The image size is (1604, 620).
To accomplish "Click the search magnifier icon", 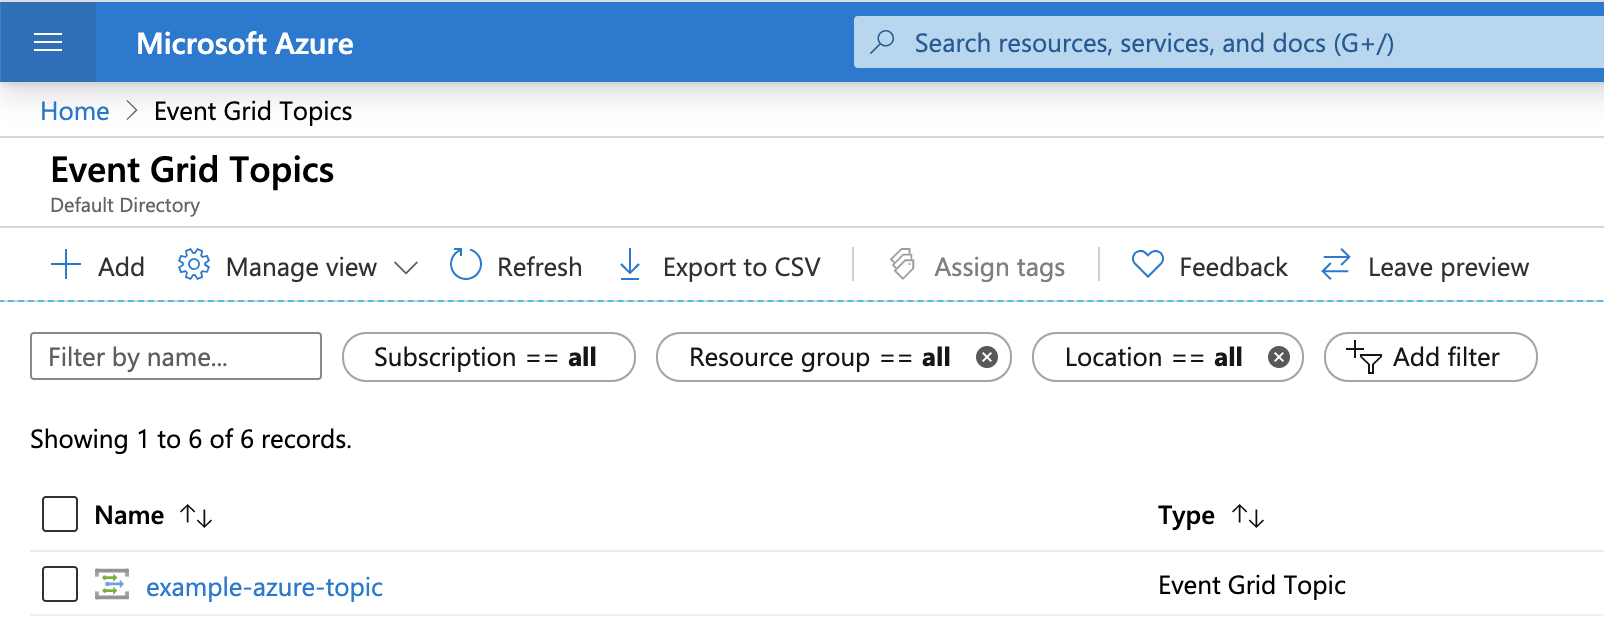I will tap(882, 42).
